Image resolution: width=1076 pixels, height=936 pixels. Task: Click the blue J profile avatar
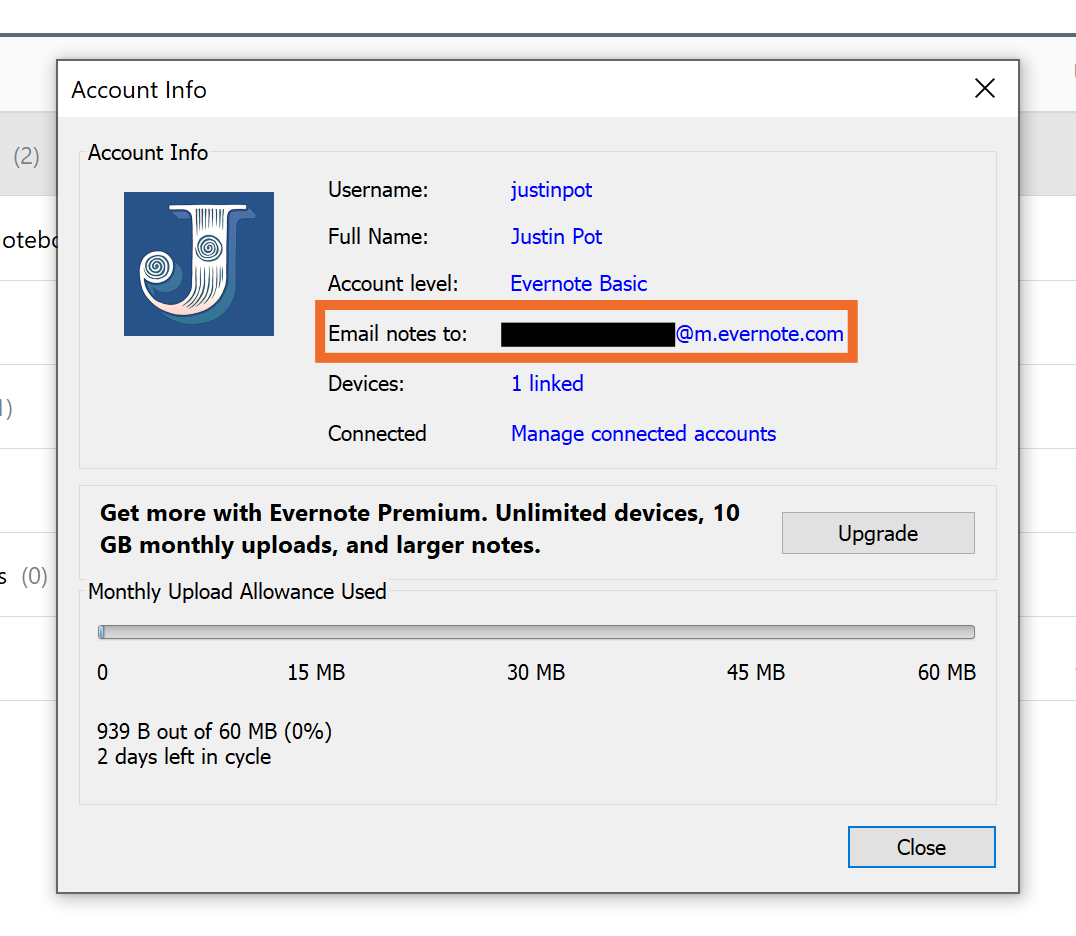pyautogui.click(x=198, y=264)
